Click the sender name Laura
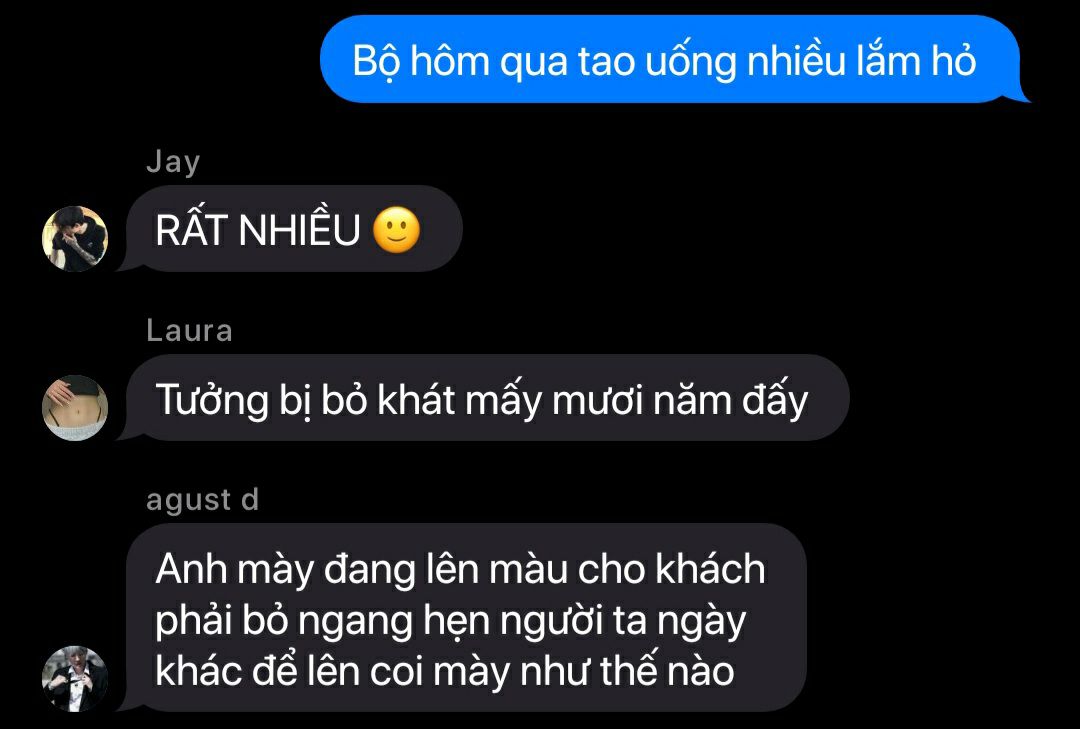The width and height of the screenshot is (1080, 729). tap(189, 330)
